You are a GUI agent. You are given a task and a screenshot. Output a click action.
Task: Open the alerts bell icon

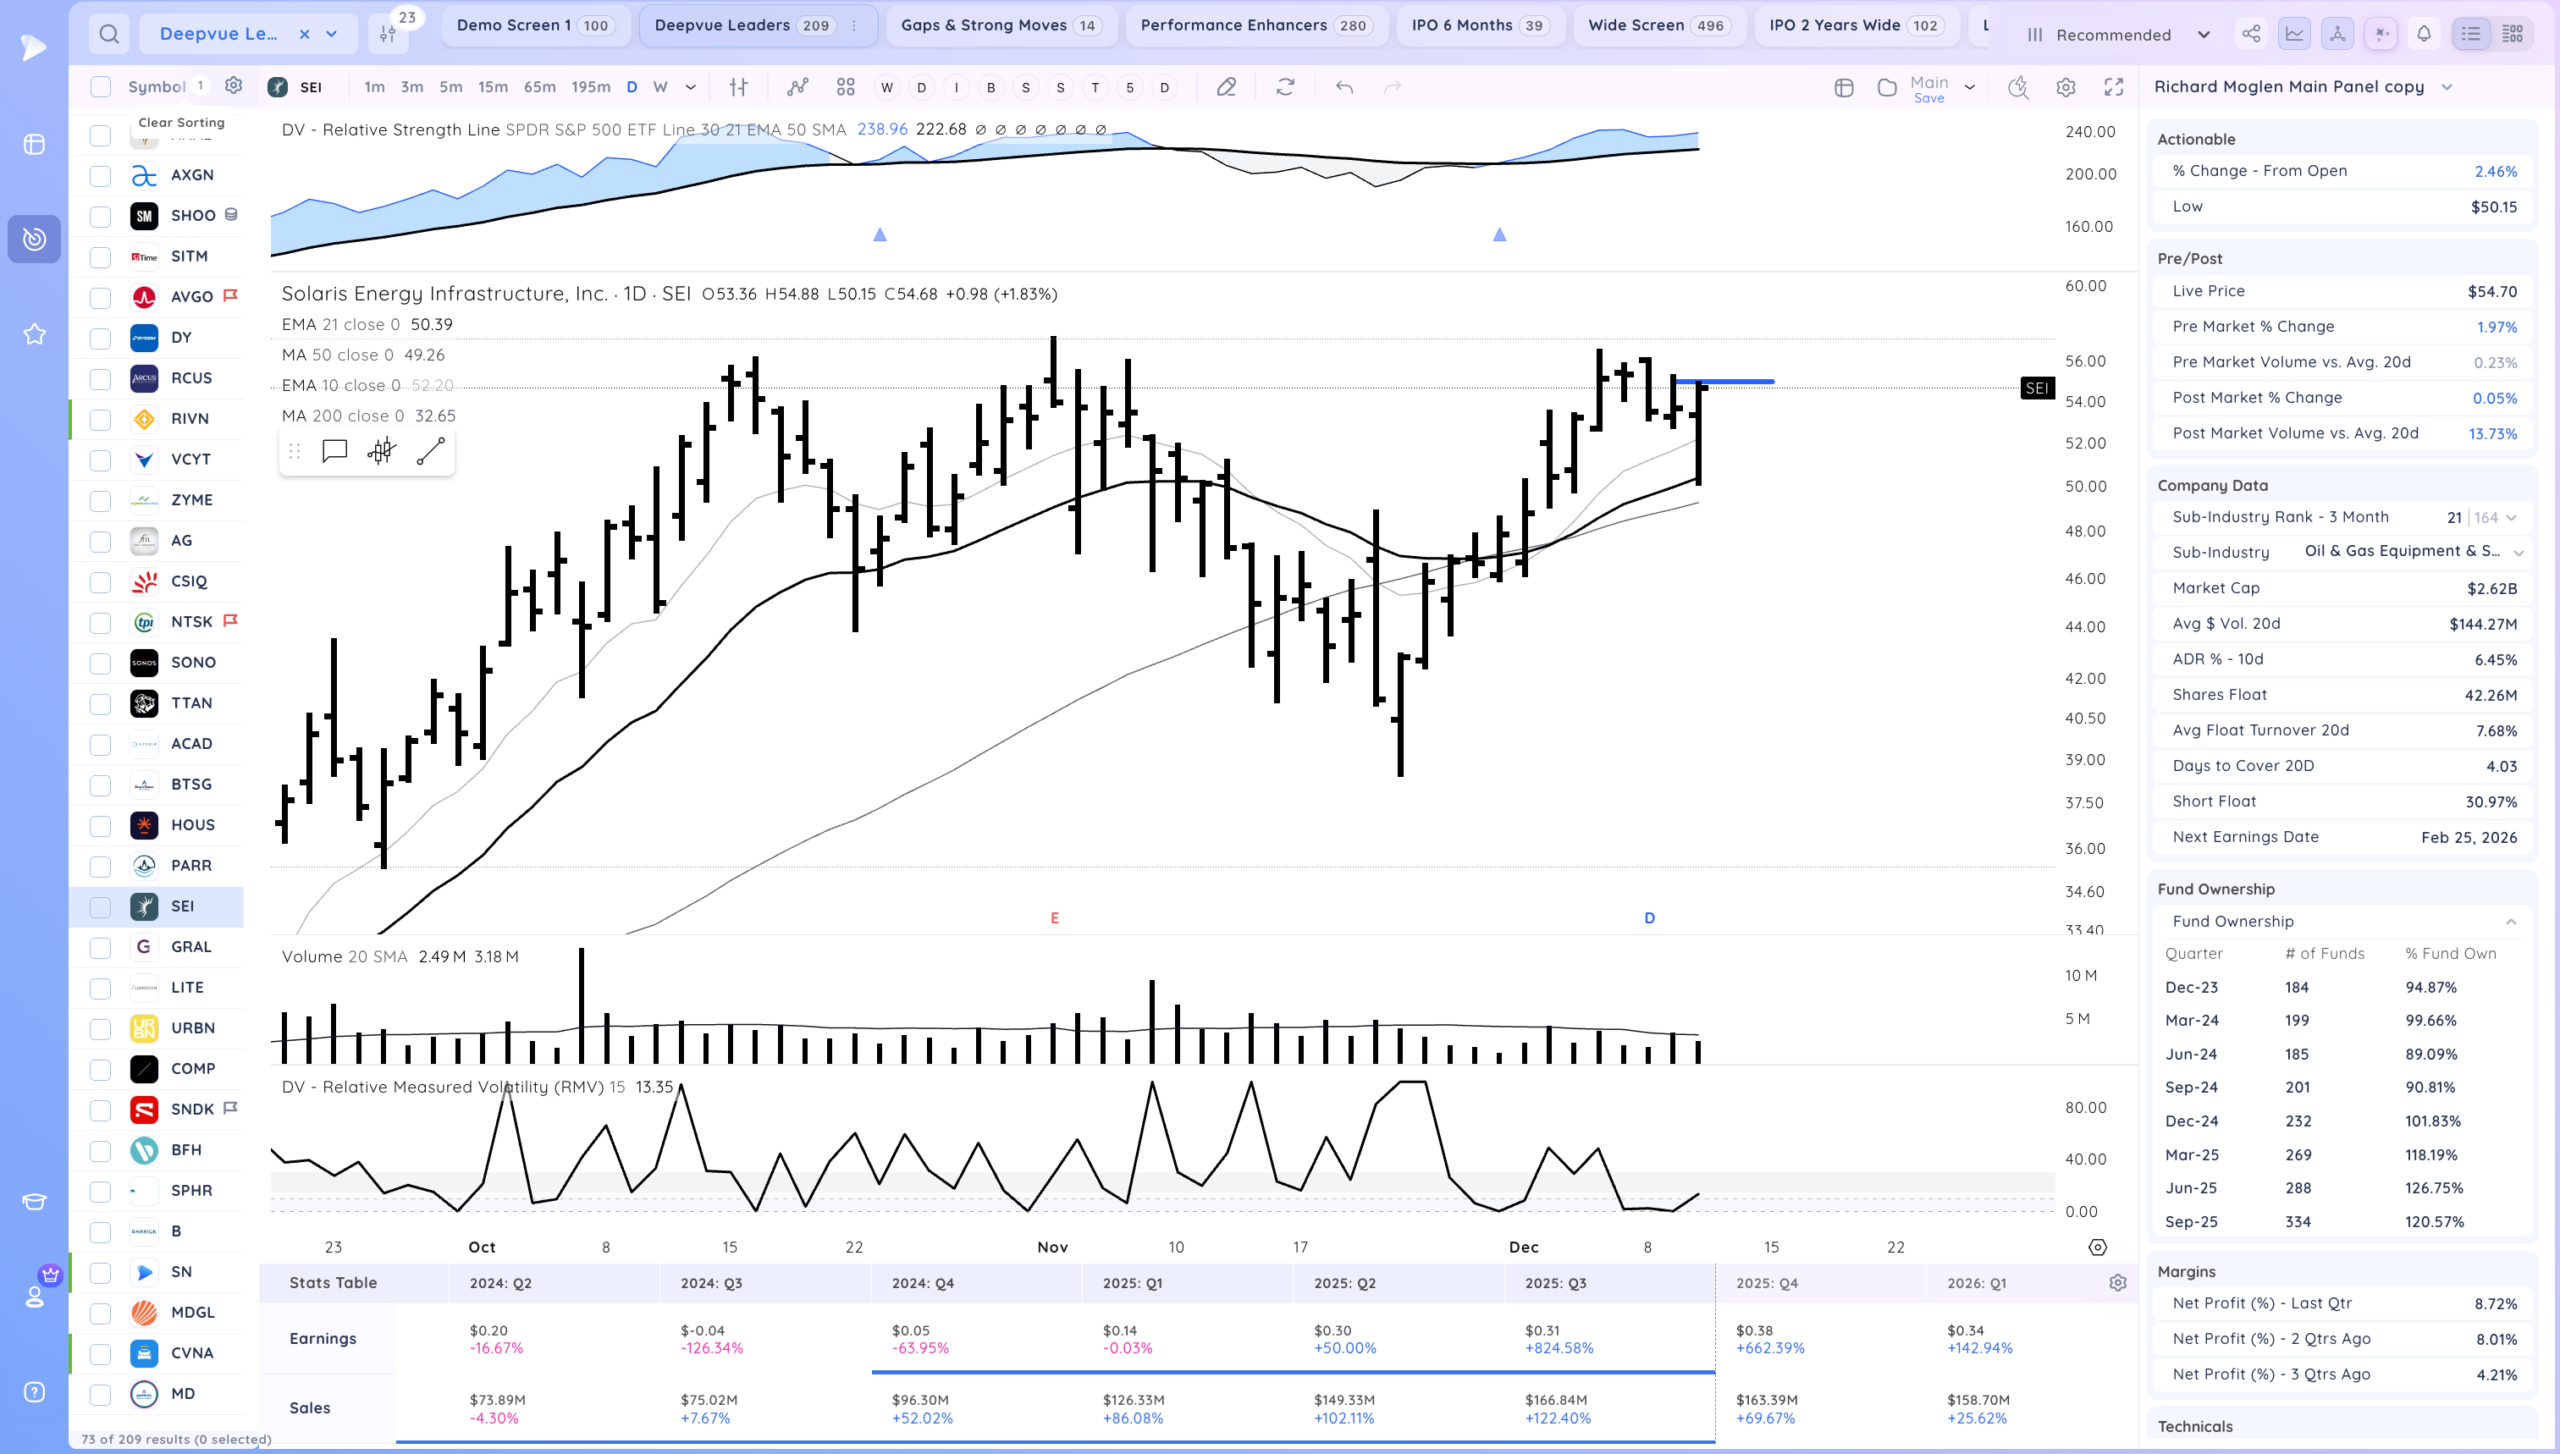pos(2424,34)
